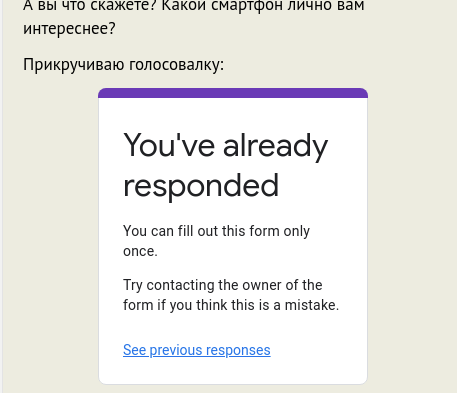Click the beige page background left of the form

(50, 233)
